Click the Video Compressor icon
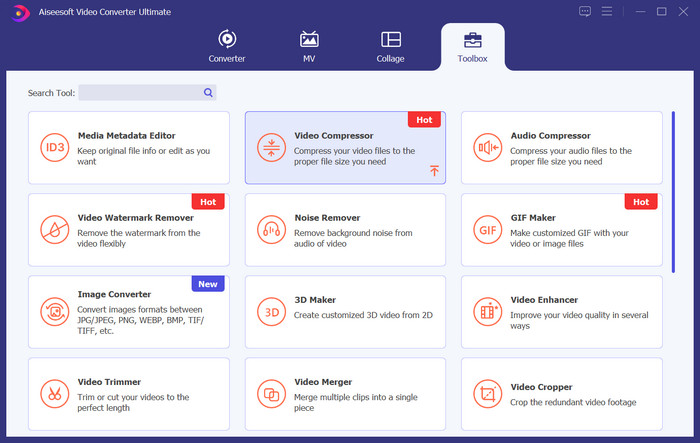Image resolution: width=700 pixels, height=443 pixels. (x=271, y=147)
